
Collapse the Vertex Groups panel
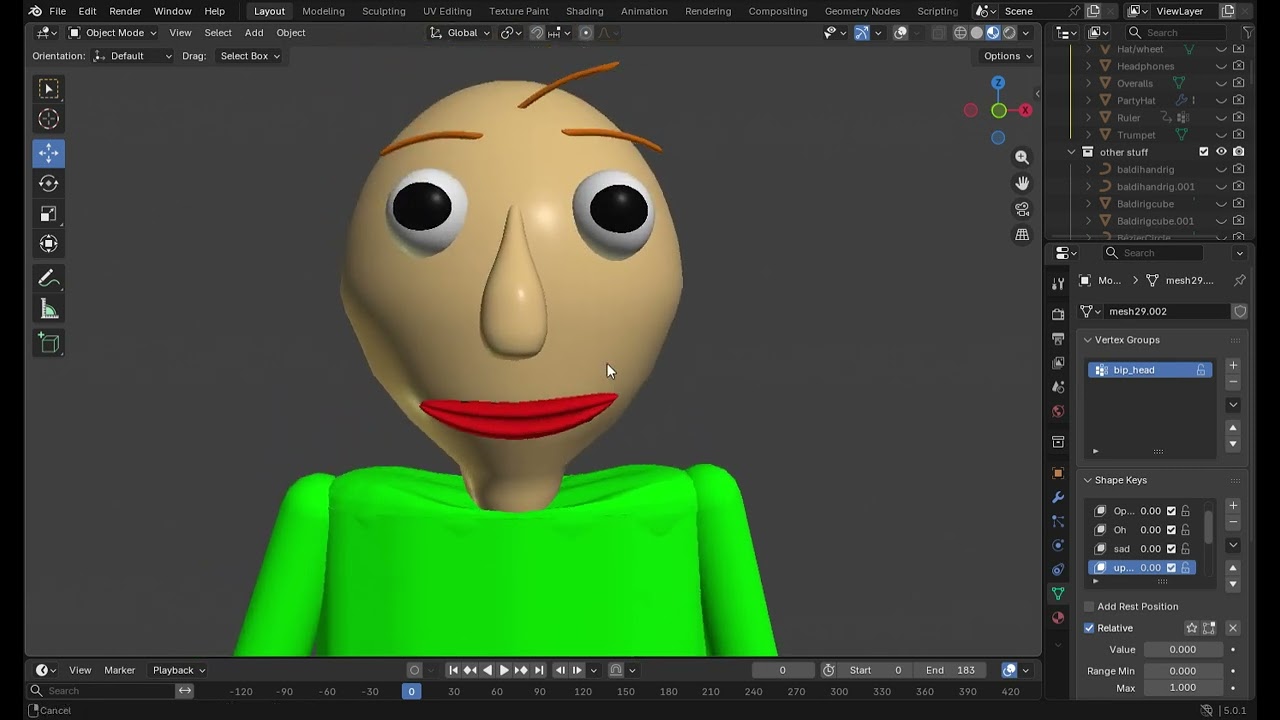[x=1088, y=340]
